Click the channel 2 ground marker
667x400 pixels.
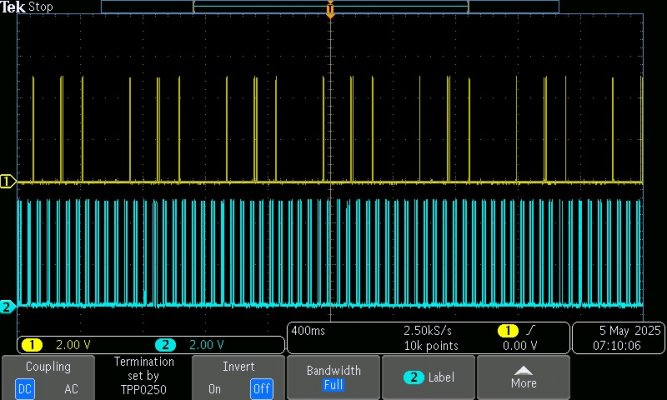coord(7,307)
